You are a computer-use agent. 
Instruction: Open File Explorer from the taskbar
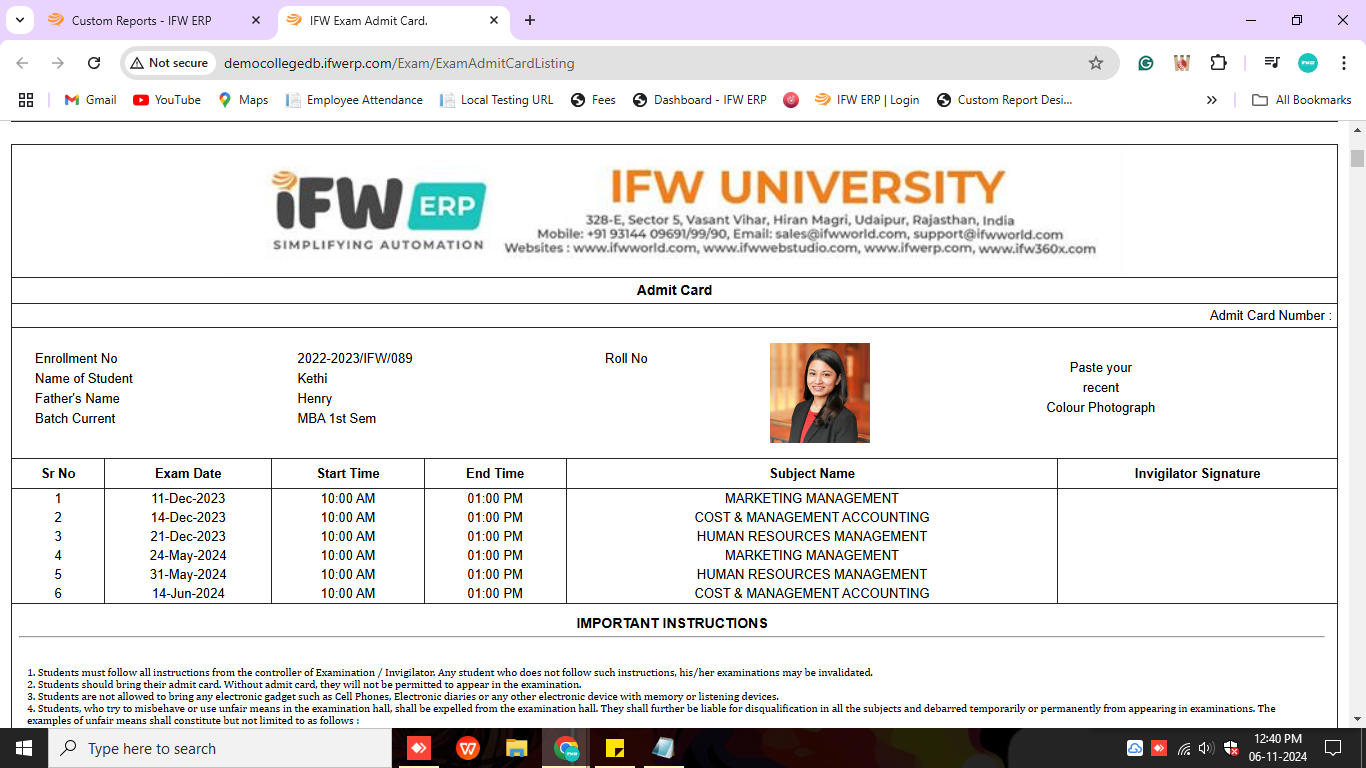516,748
